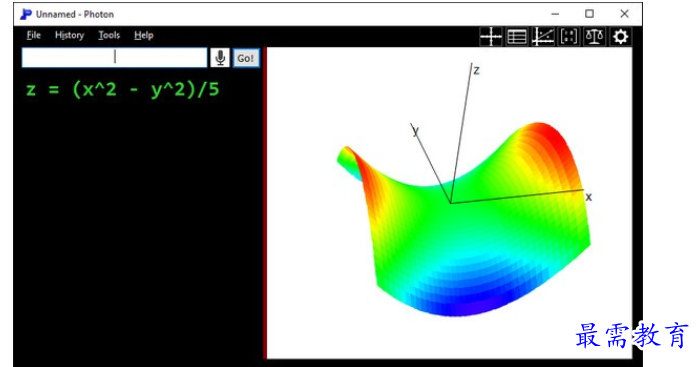
Task: Open the Tools menu
Action: click(x=109, y=35)
